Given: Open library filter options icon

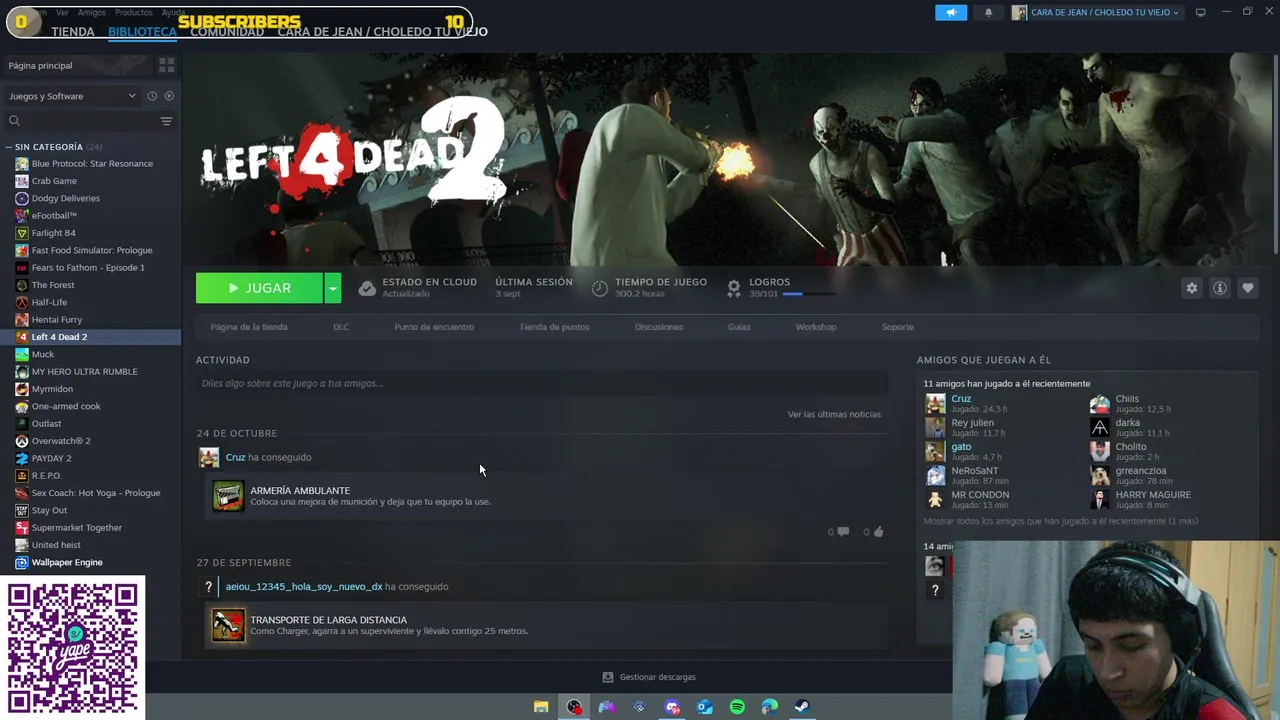Looking at the screenshot, I should (167, 121).
